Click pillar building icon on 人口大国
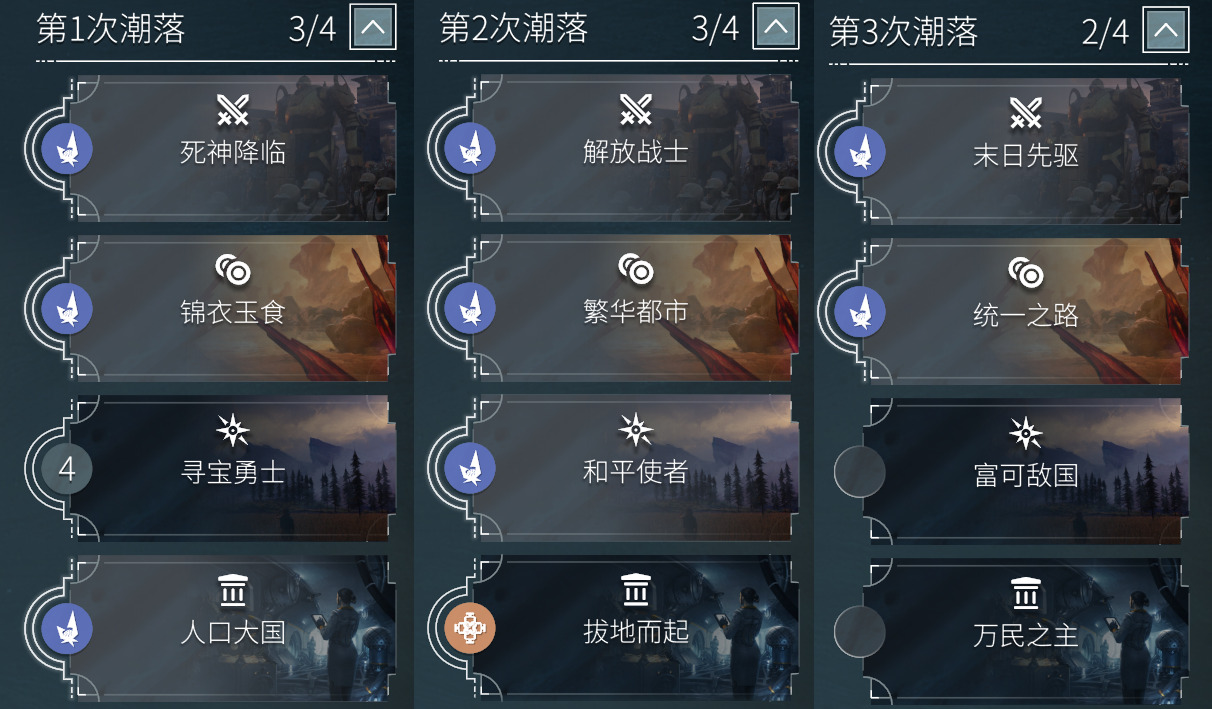This screenshot has height=709, width=1212. 232,591
